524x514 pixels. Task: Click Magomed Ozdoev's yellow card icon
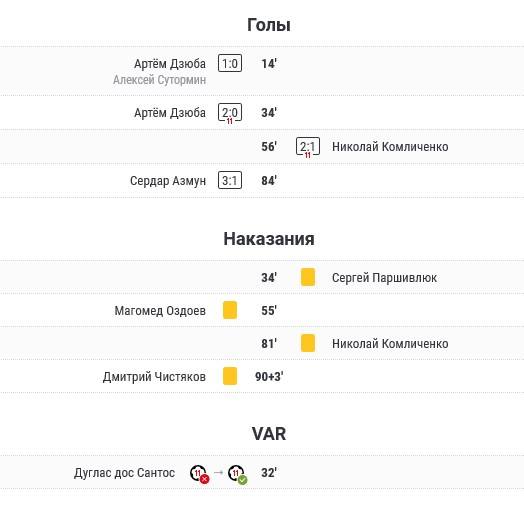coord(230,310)
